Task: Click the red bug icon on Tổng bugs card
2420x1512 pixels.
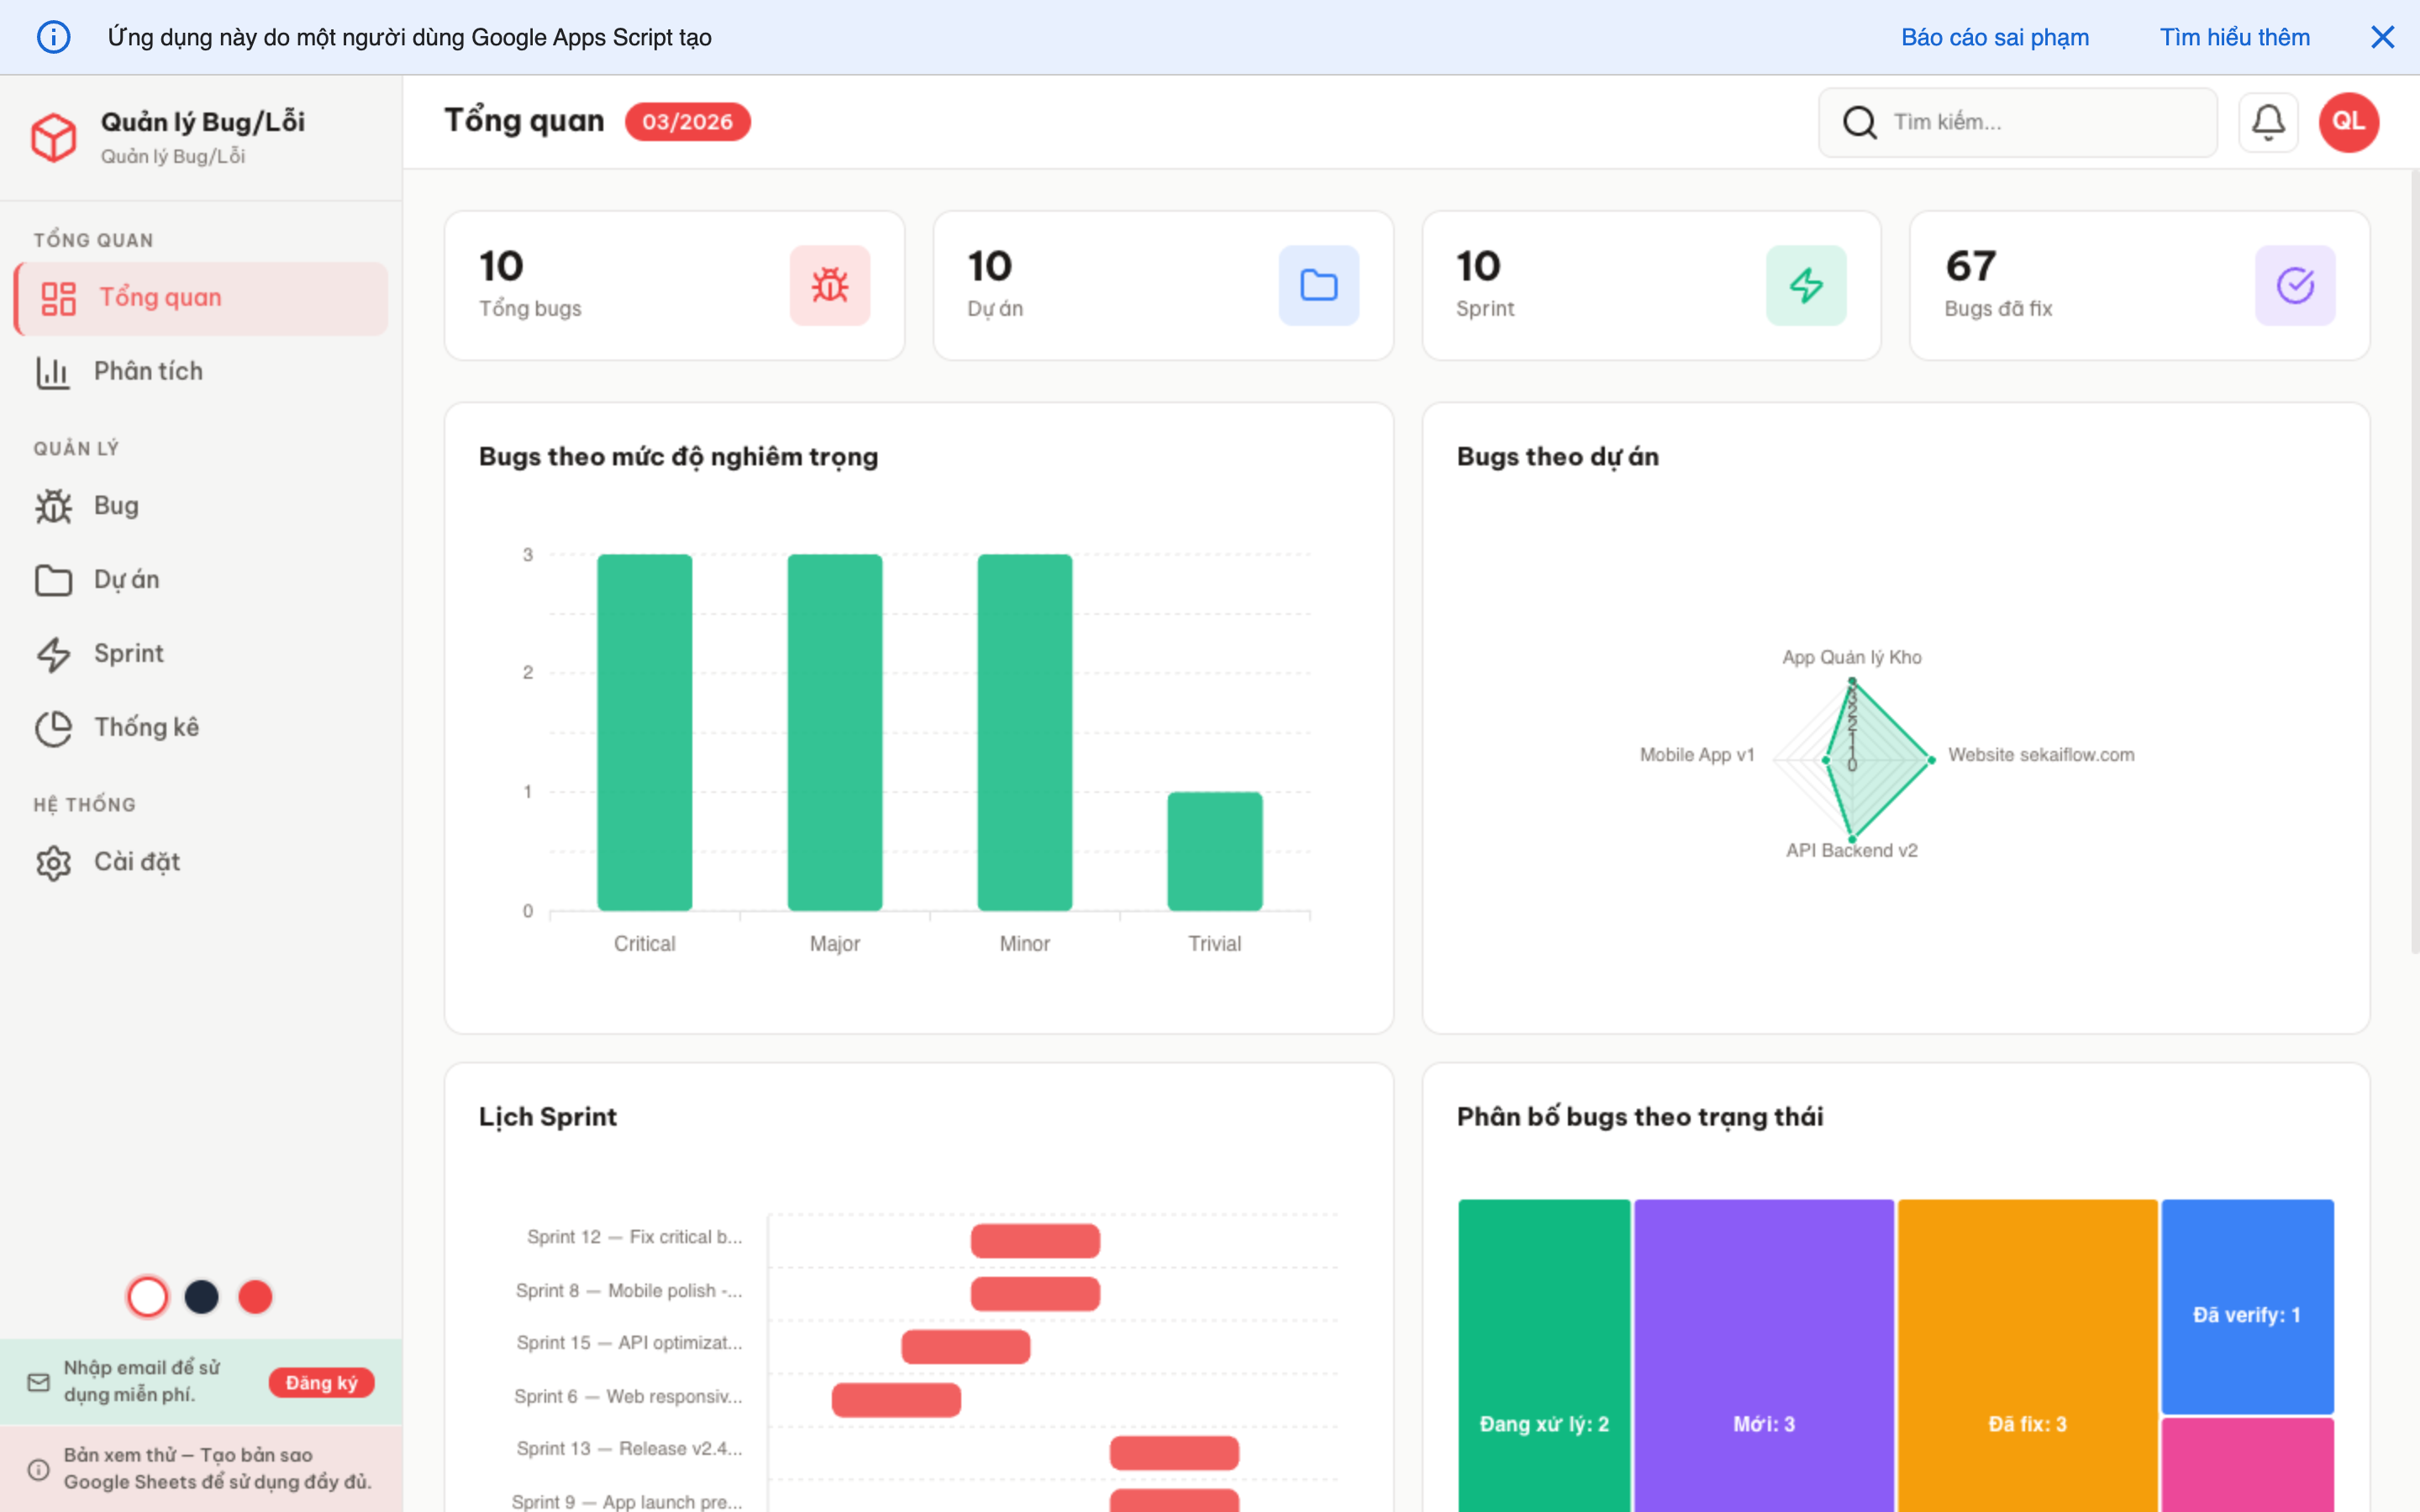Action: 829,285
